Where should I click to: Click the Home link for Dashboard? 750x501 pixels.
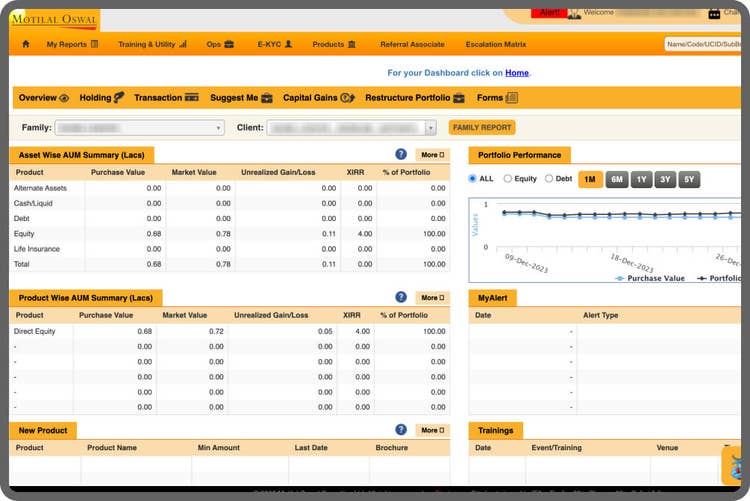click(x=516, y=73)
